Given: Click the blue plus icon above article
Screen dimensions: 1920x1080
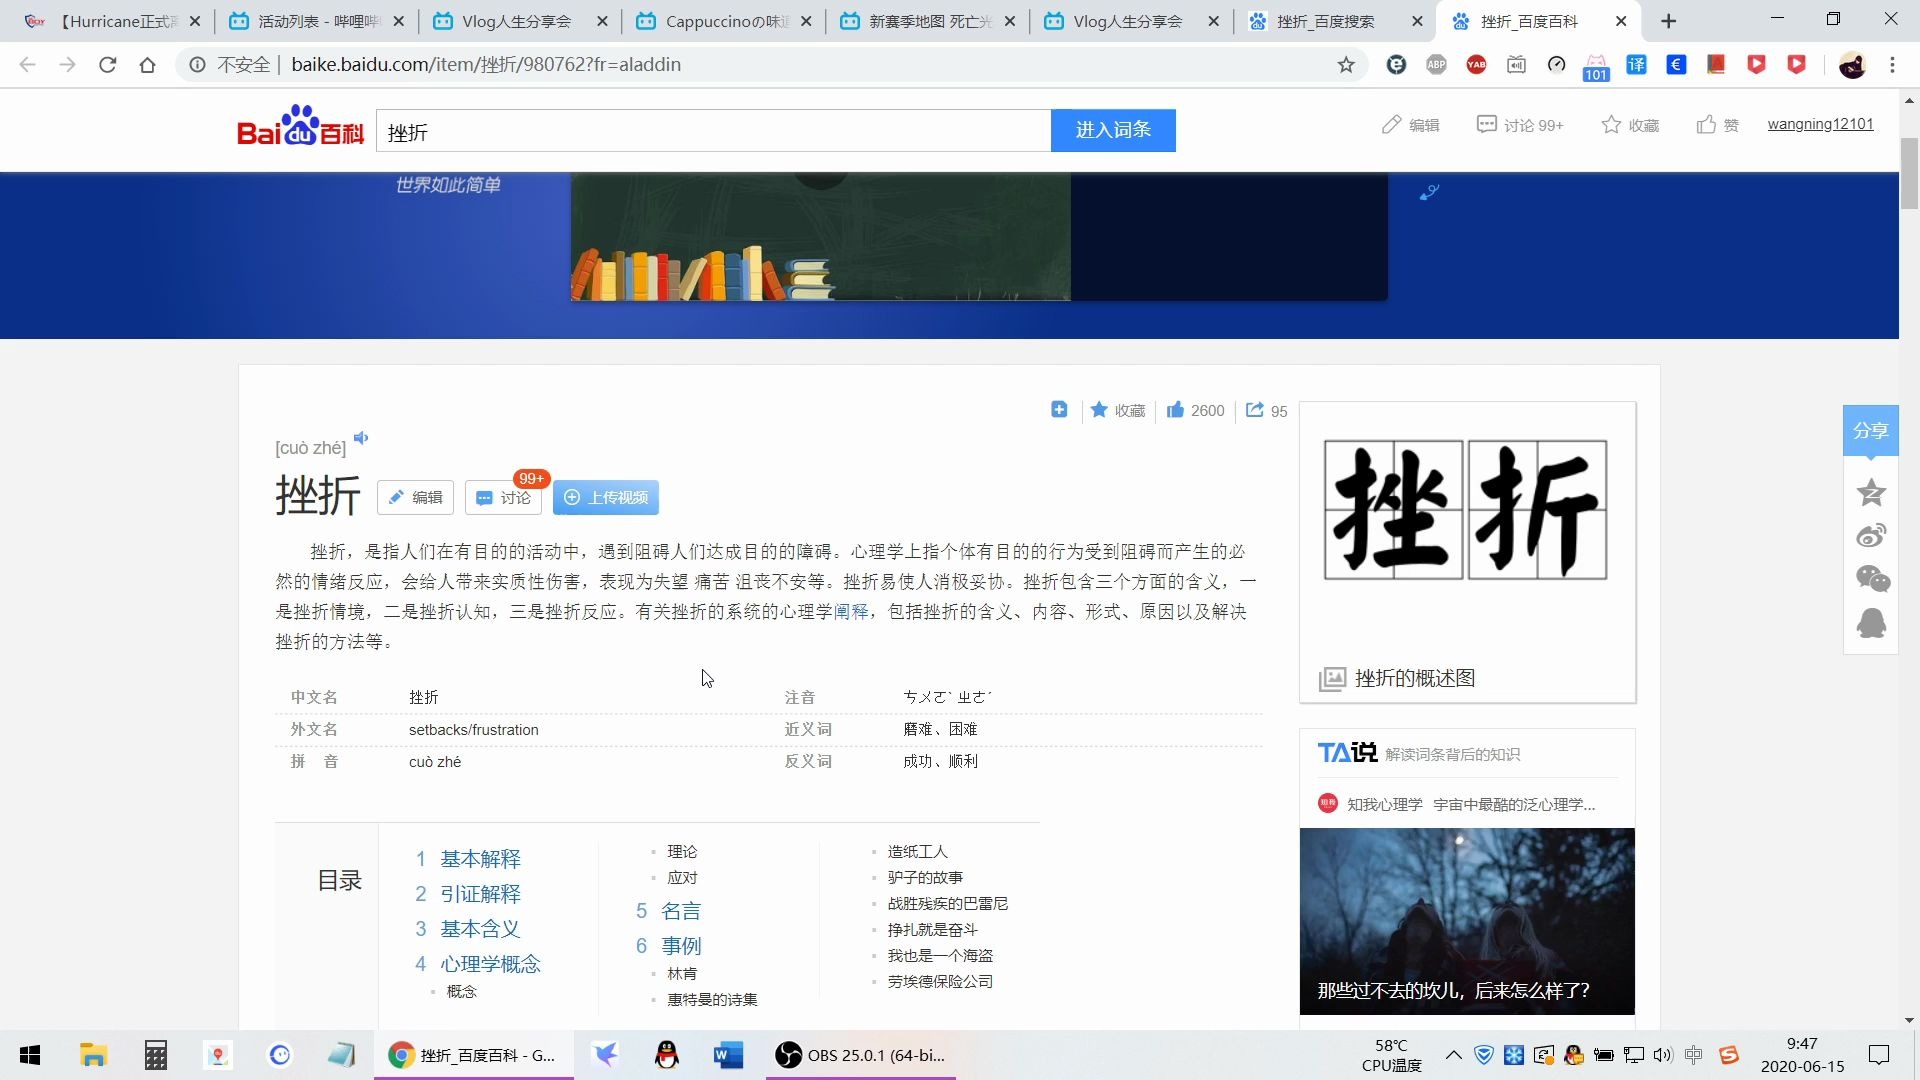Looking at the screenshot, I should point(1059,410).
